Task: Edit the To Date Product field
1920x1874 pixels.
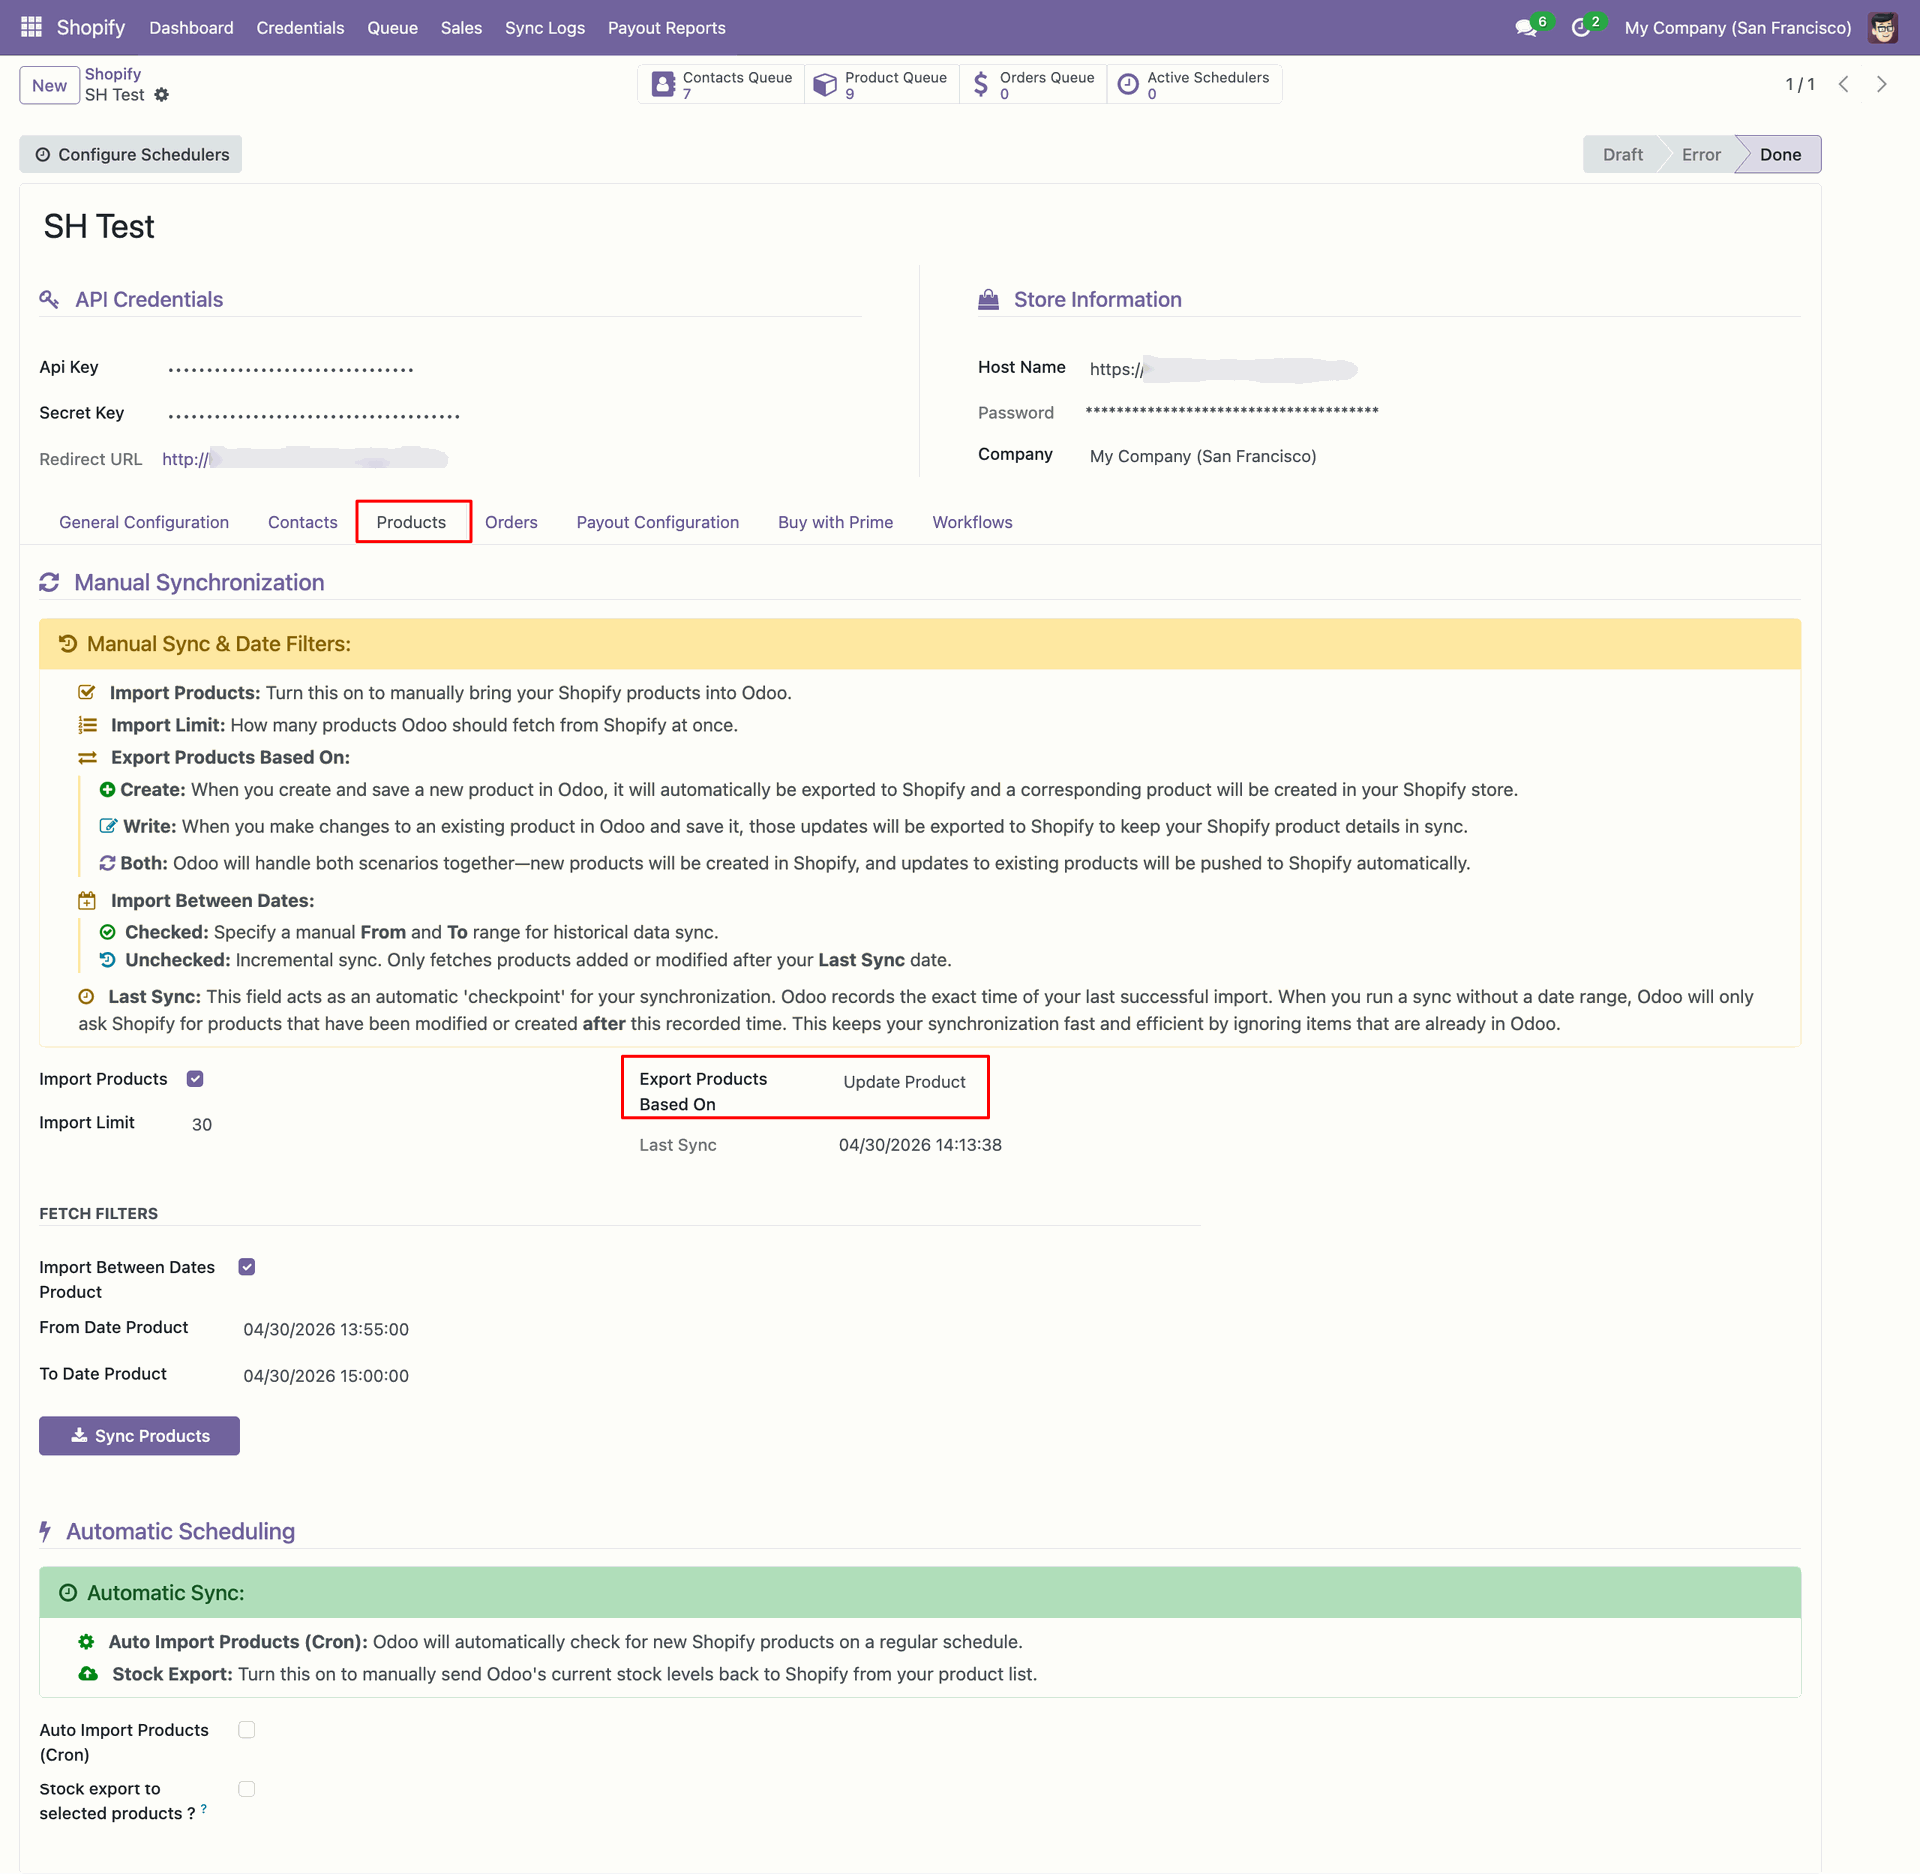Action: [326, 1376]
